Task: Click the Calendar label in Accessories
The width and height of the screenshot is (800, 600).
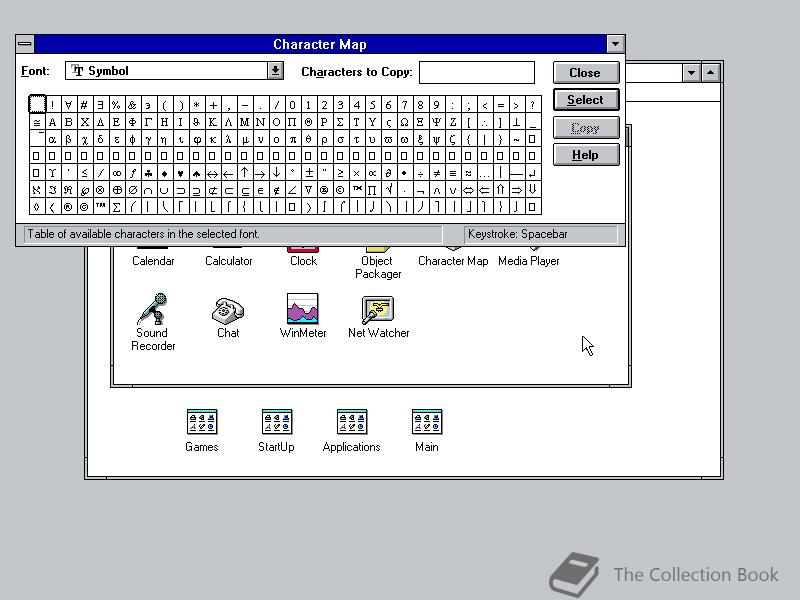Action: click(x=153, y=261)
